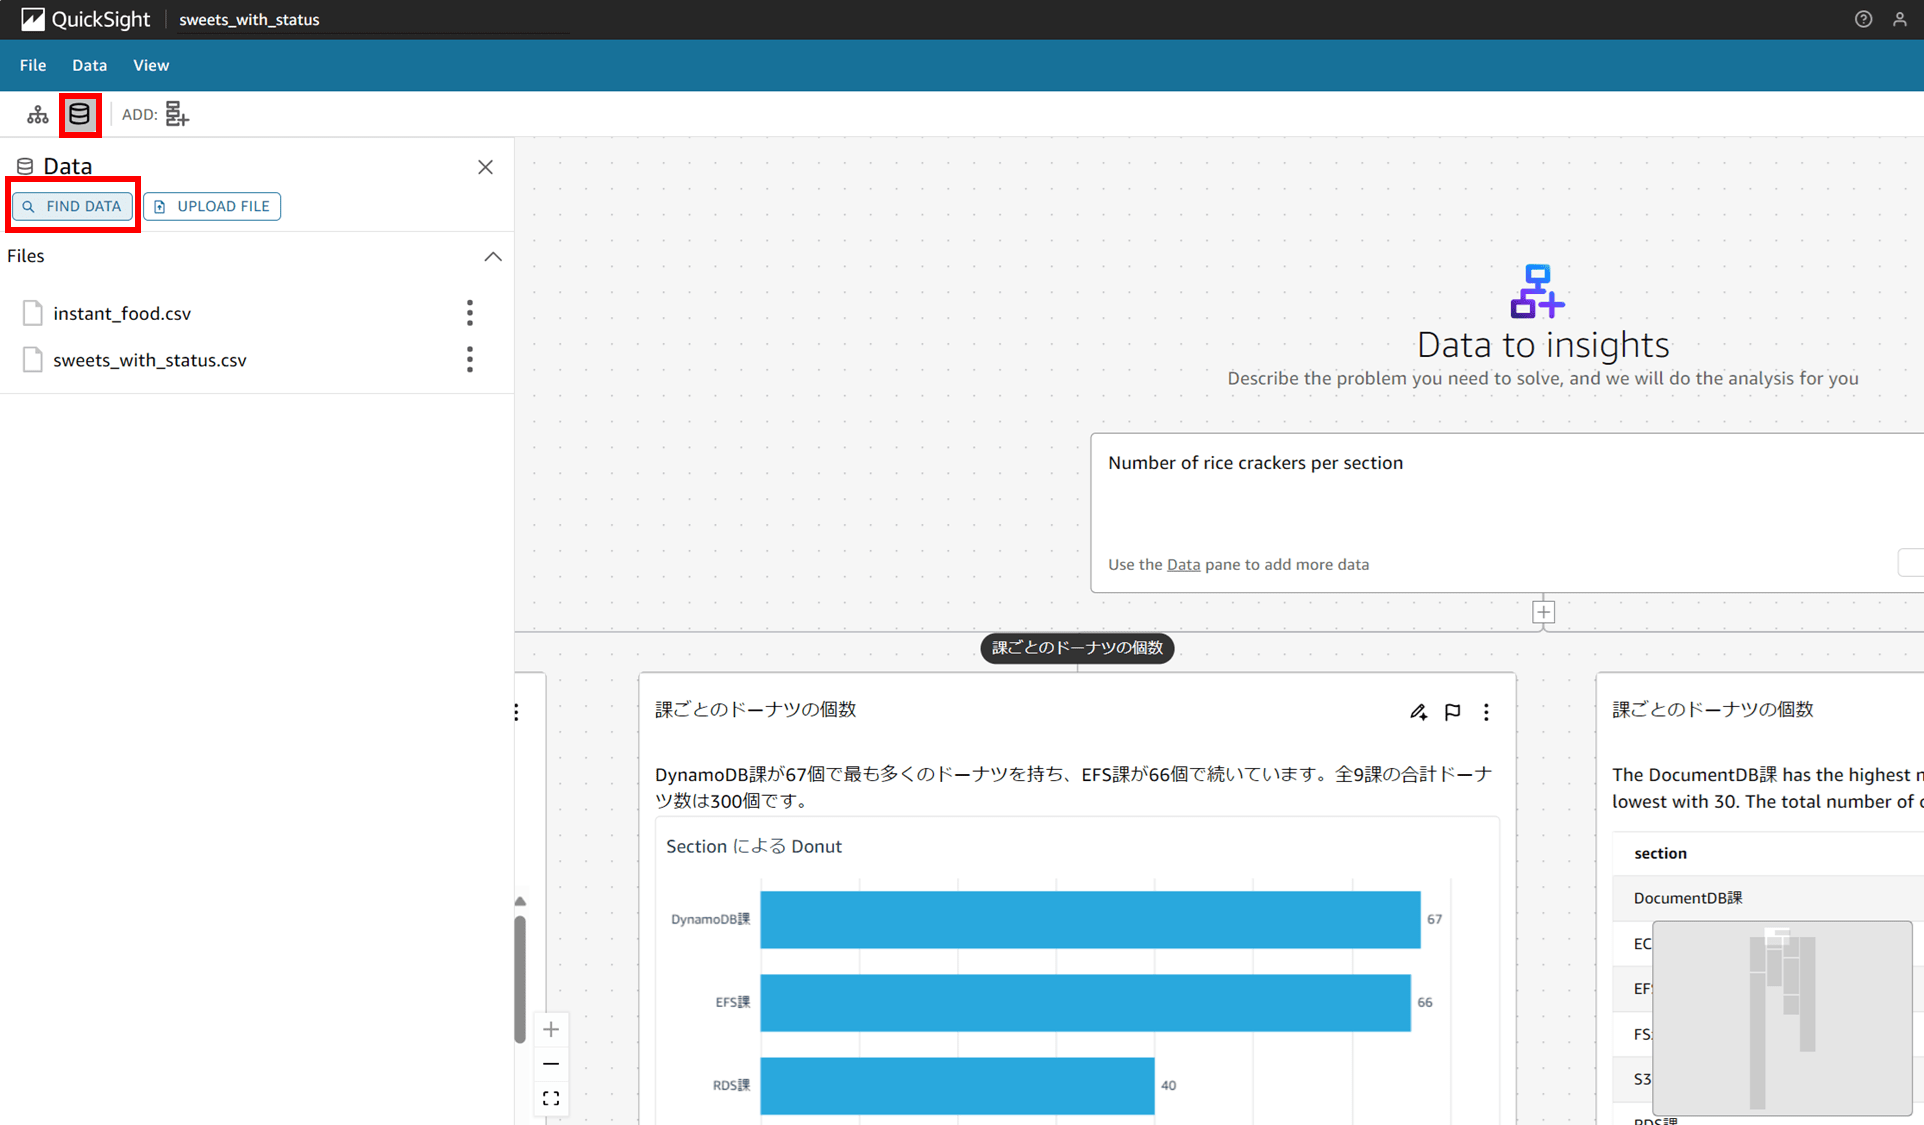
Task: Open options menu for sweets_with_status.csv
Action: coord(470,360)
